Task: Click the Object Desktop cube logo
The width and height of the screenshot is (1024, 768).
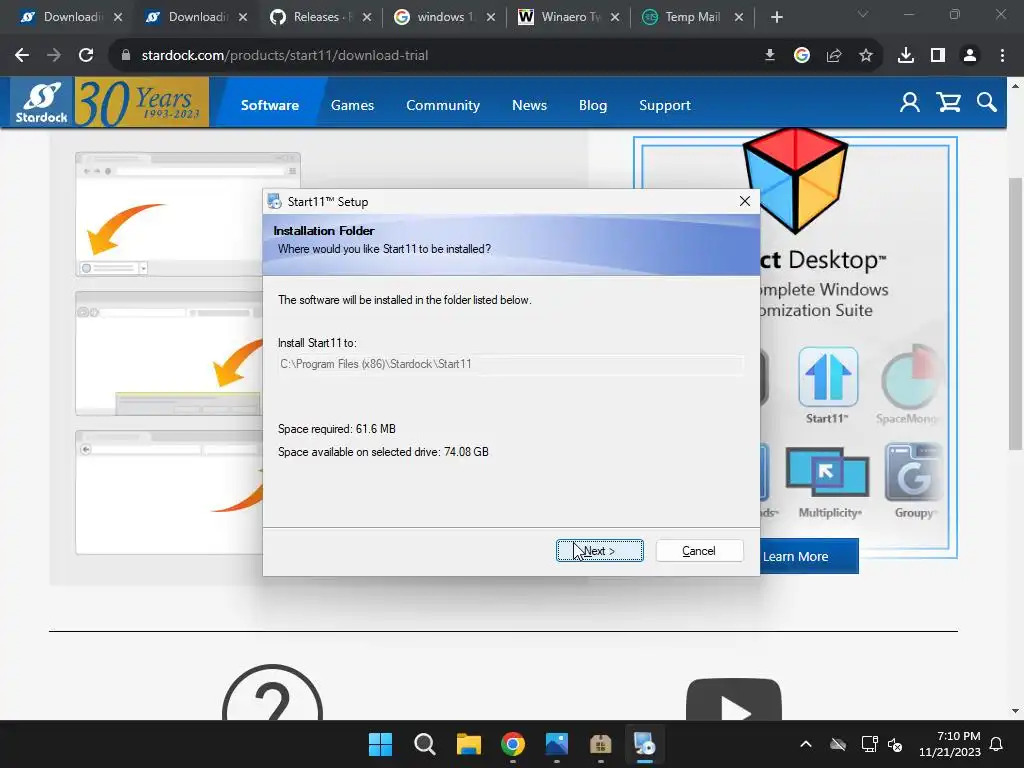Action: [795, 180]
